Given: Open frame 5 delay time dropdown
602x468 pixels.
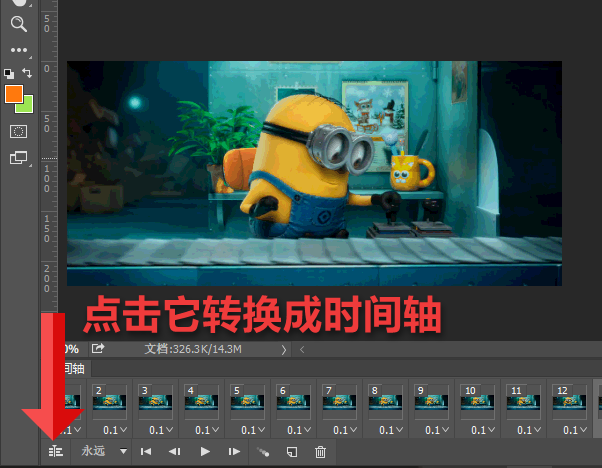Looking at the screenshot, I should (253, 430).
